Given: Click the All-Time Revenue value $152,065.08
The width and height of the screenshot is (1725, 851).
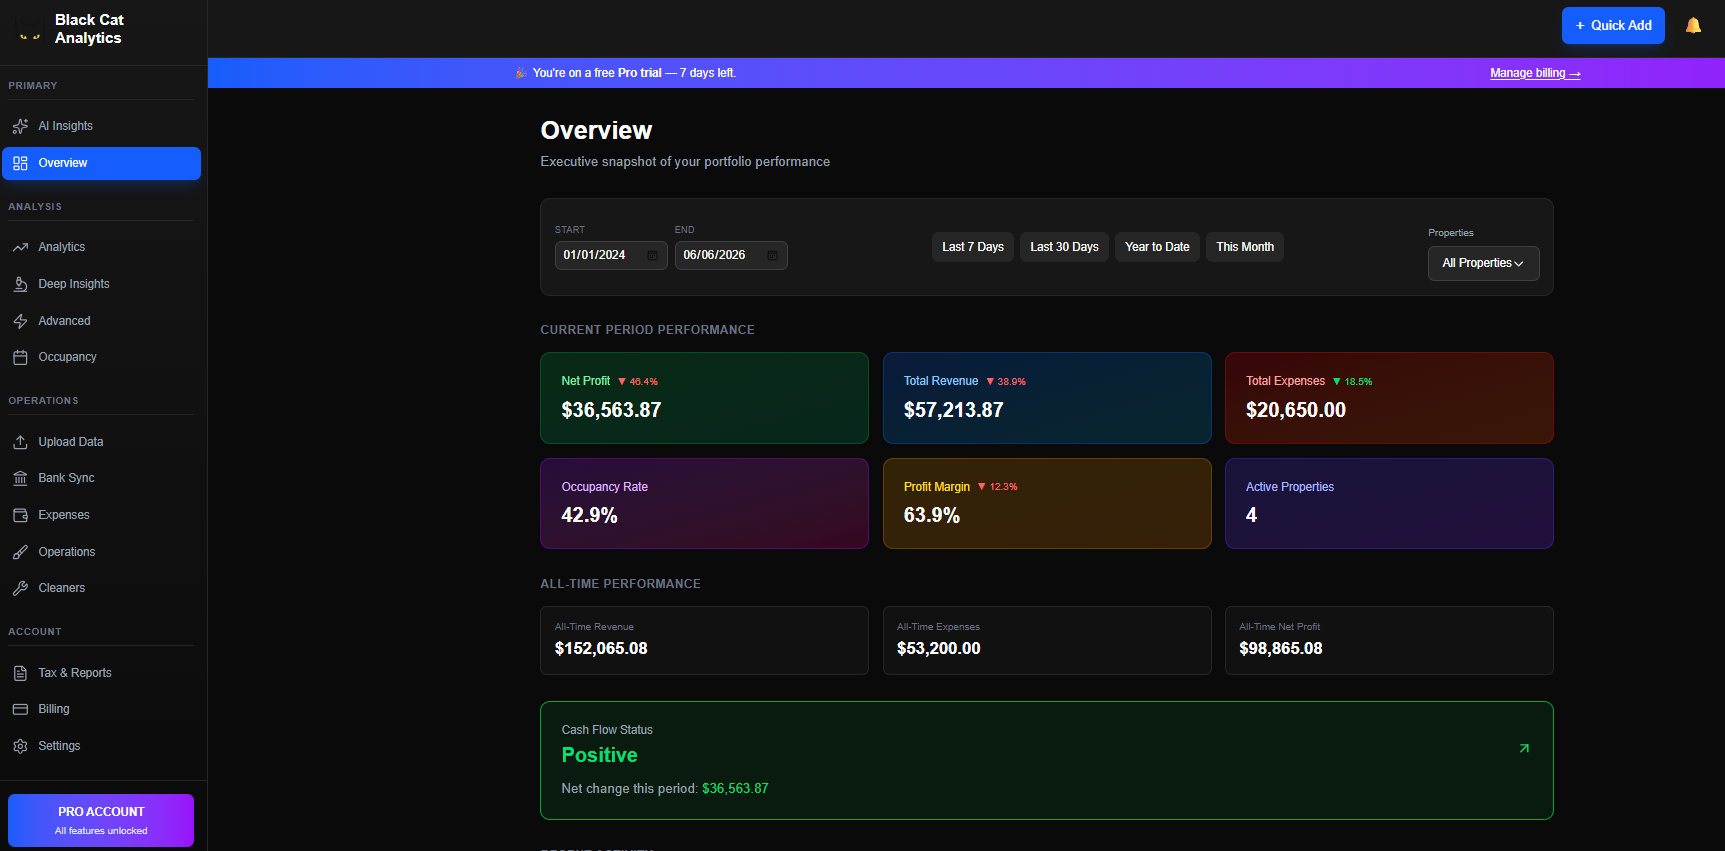Looking at the screenshot, I should [601, 648].
